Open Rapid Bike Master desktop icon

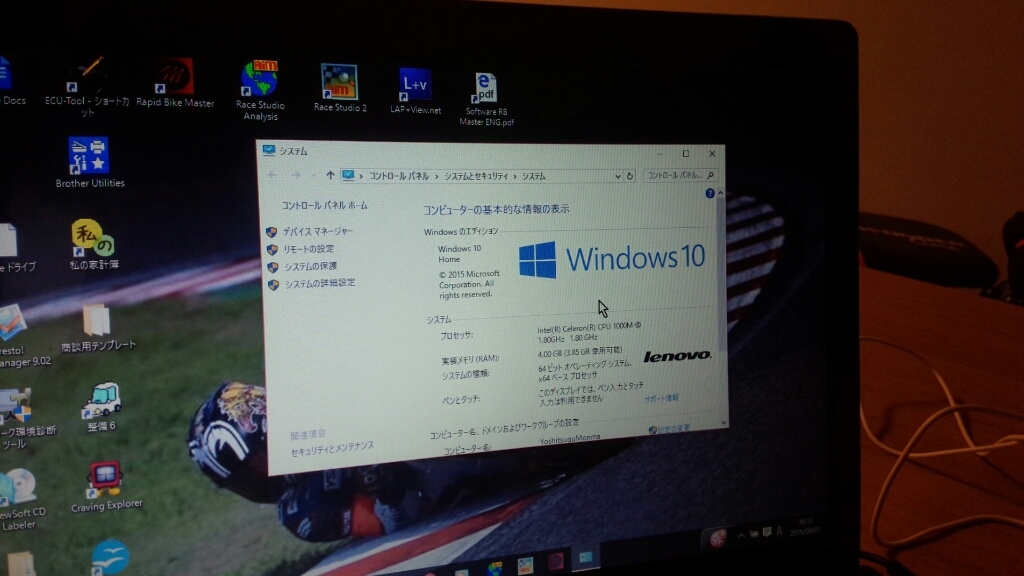click(x=174, y=83)
